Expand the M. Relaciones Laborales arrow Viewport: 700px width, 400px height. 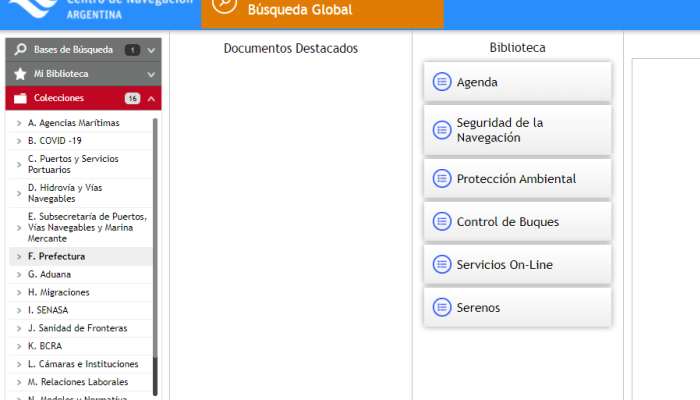pos(19,382)
